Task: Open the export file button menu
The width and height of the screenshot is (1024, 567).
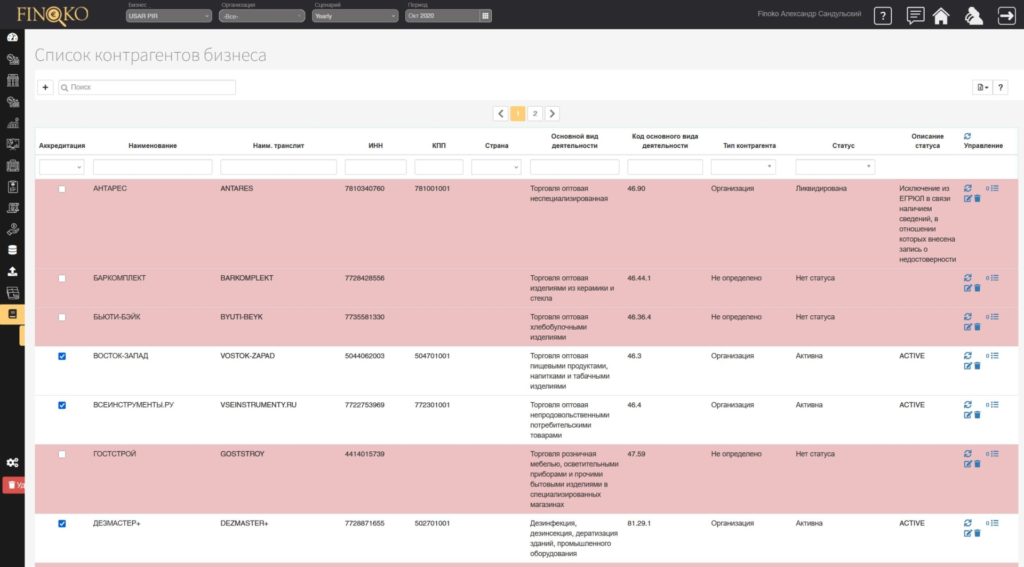Action: [981, 88]
